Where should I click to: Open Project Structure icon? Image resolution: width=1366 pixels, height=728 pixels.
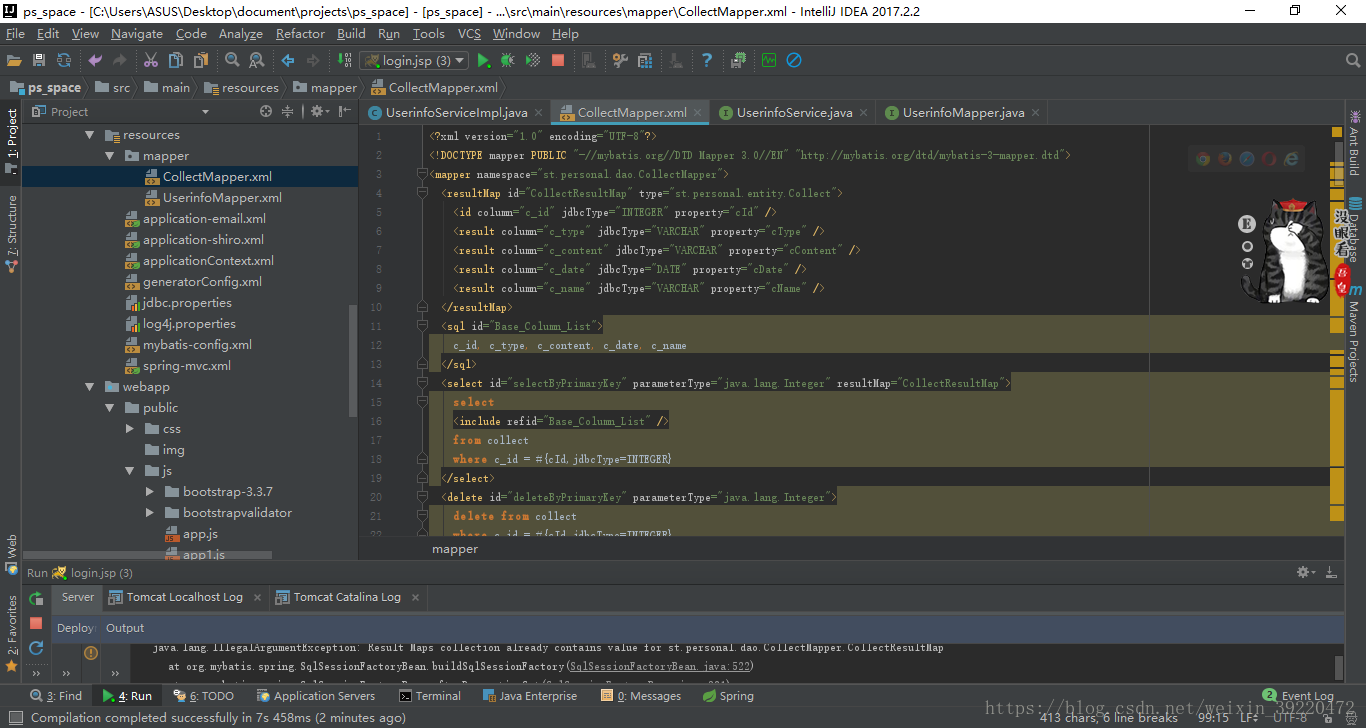click(644, 60)
